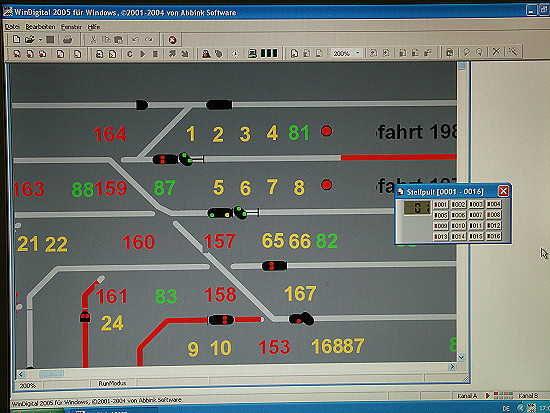The height and width of the screenshot is (413, 550).
Task: Toggle switch 008 in Stellpult panel
Action: [494, 215]
